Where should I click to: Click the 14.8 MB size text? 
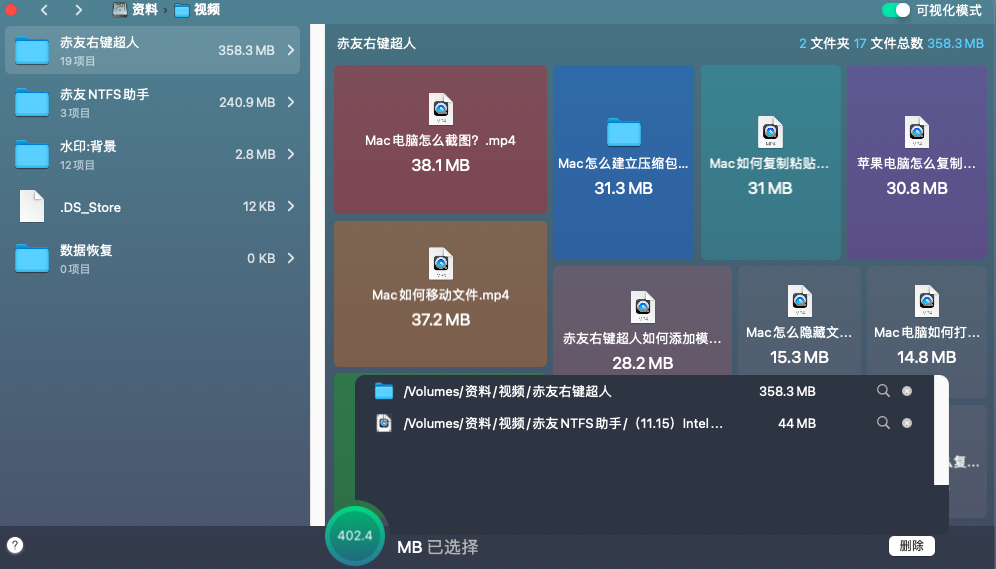[x=927, y=358]
